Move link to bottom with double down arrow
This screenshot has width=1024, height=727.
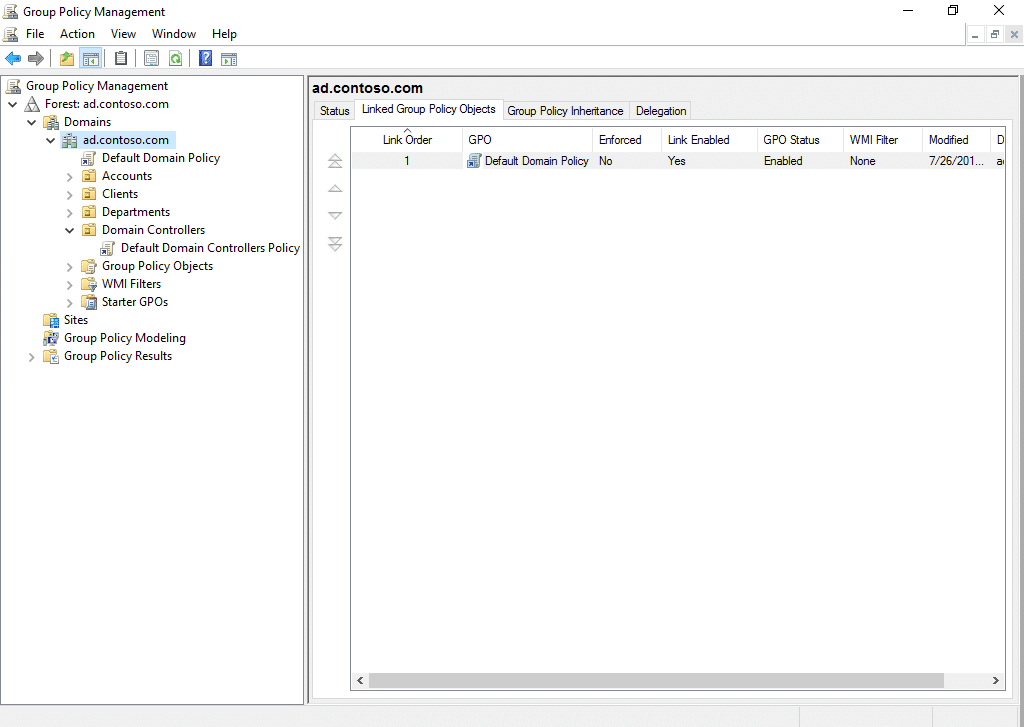335,244
